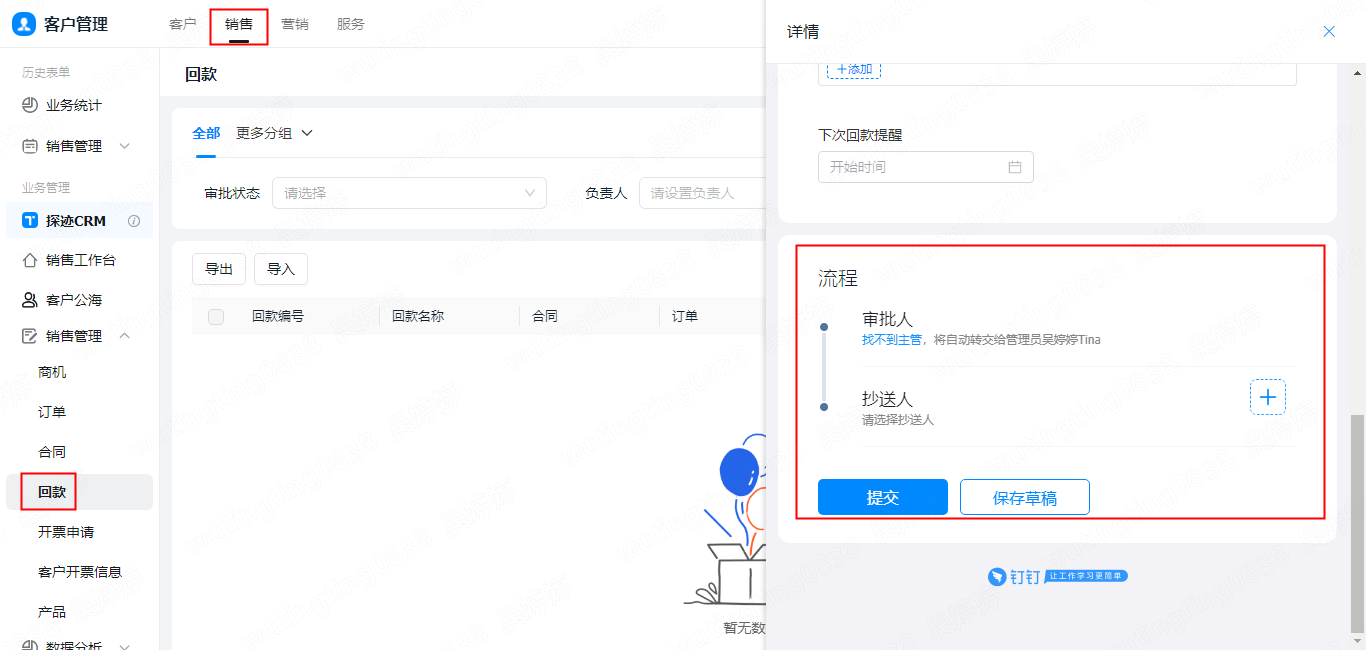This screenshot has height=650, width=1366.
Task: Collapse the upper 销售管理 sidebar group
Action: coord(125,146)
